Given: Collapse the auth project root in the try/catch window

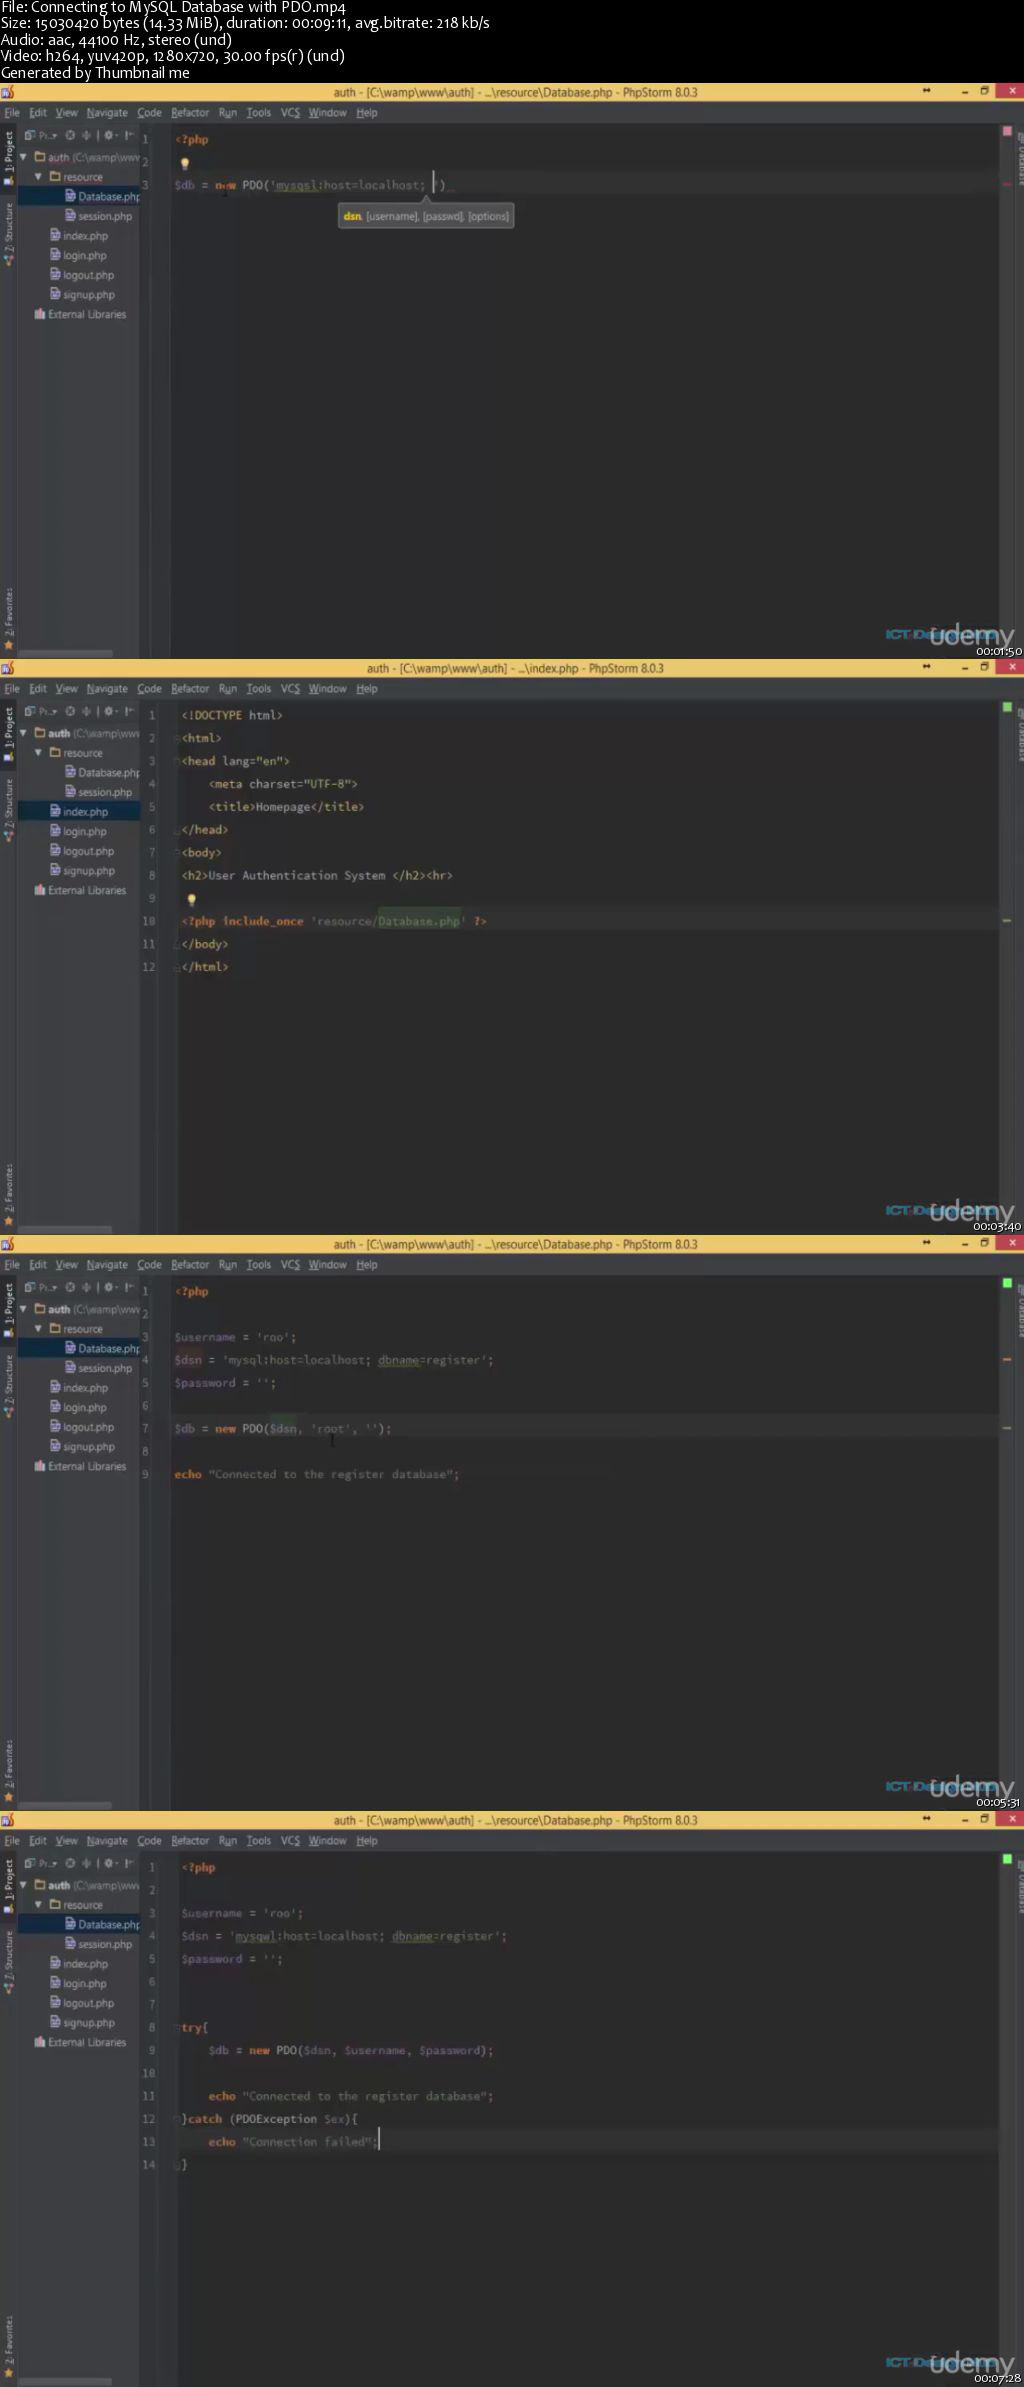Looking at the screenshot, I should [x=23, y=1885].
